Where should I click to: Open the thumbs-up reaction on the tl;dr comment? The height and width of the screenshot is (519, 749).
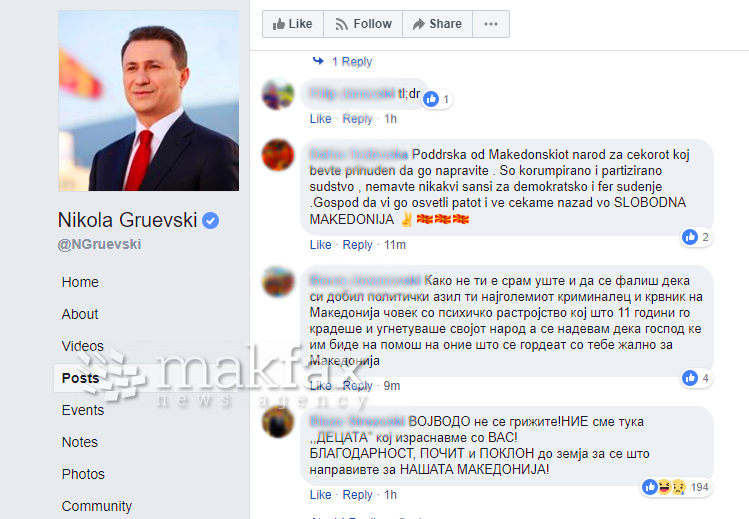coord(431,99)
